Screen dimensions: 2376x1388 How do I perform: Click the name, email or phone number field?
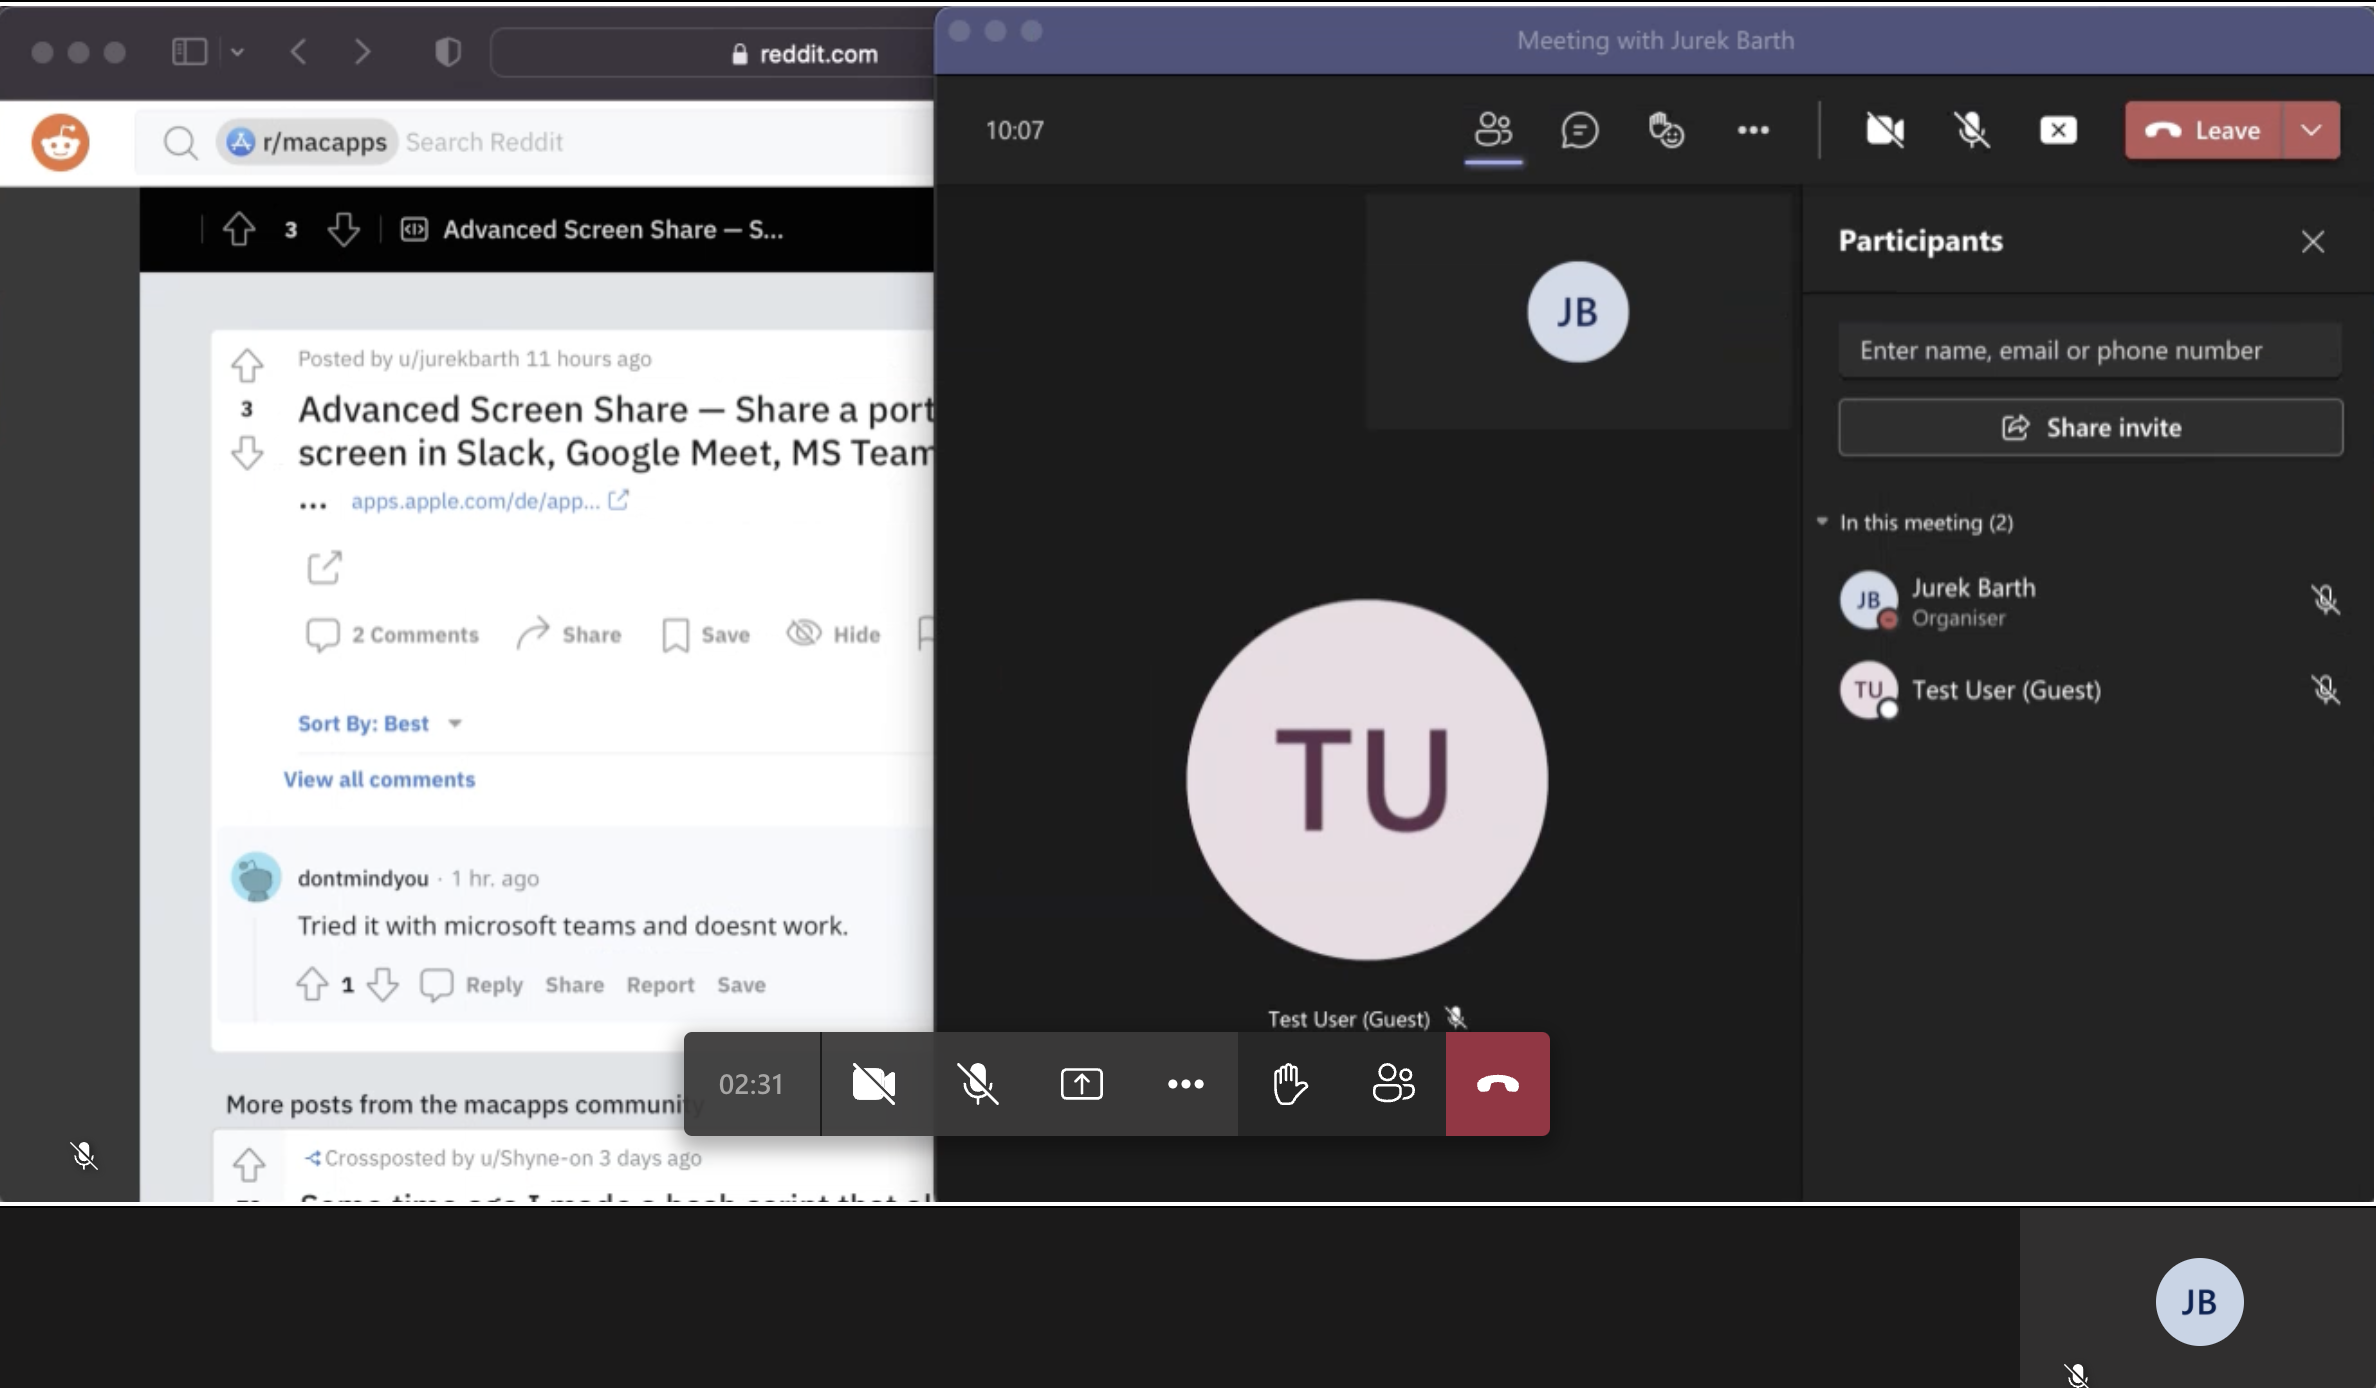click(x=2090, y=350)
